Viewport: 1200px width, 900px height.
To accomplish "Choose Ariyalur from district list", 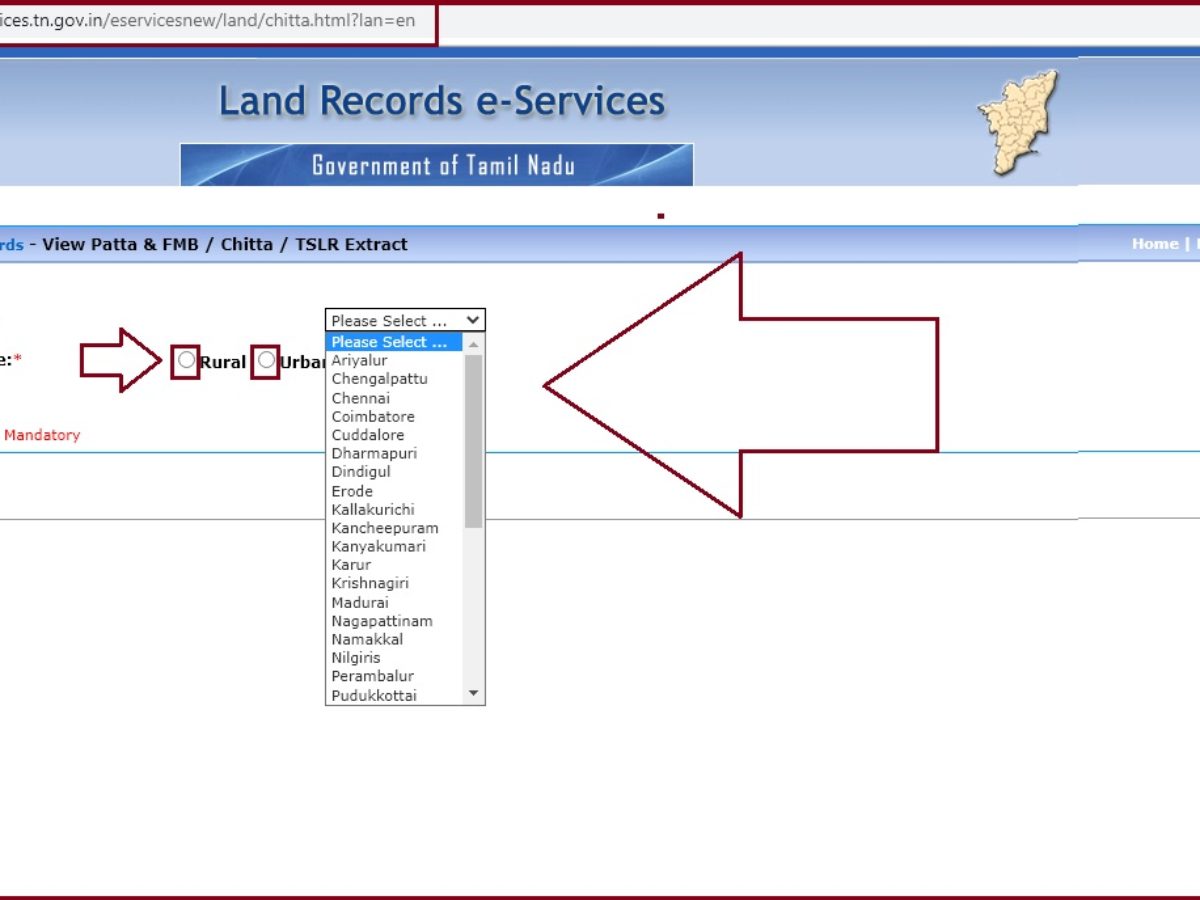I will click(x=359, y=360).
